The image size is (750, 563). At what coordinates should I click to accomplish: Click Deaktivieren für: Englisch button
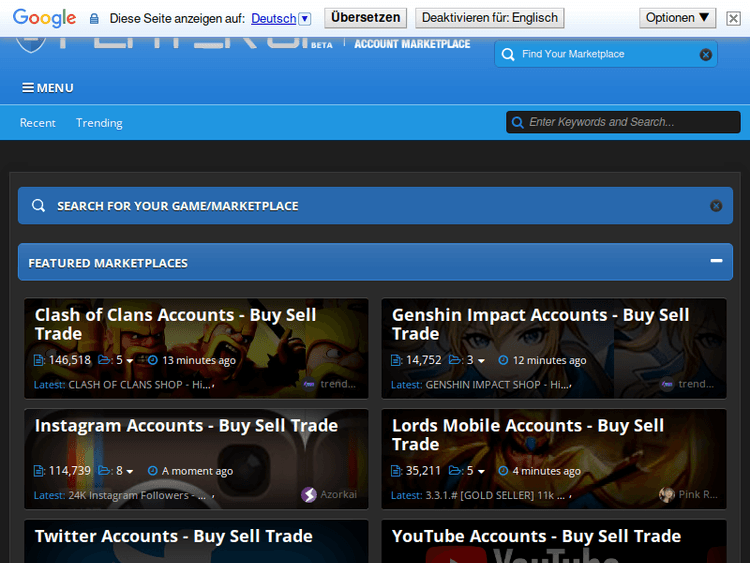coord(489,18)
